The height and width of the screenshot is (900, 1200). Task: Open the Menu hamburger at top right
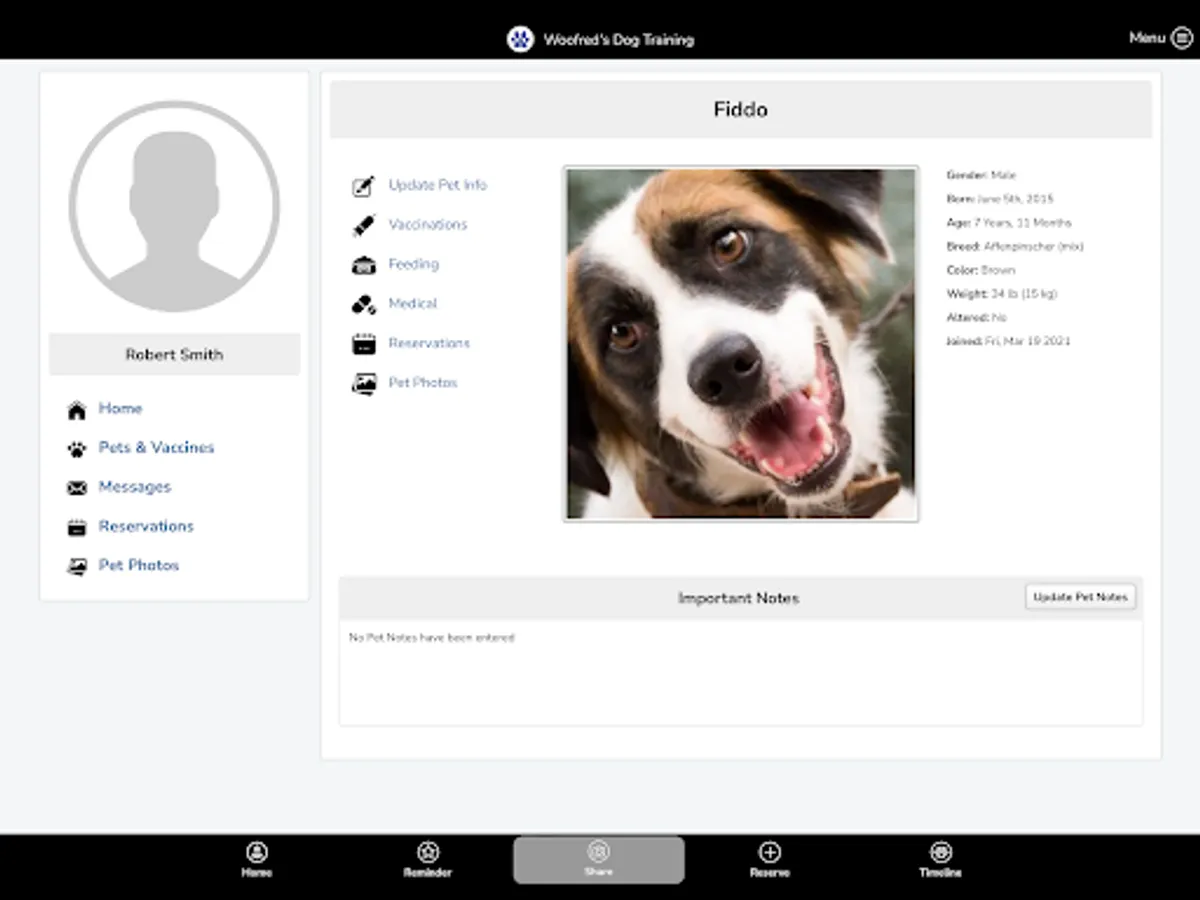pos(1181,37)
